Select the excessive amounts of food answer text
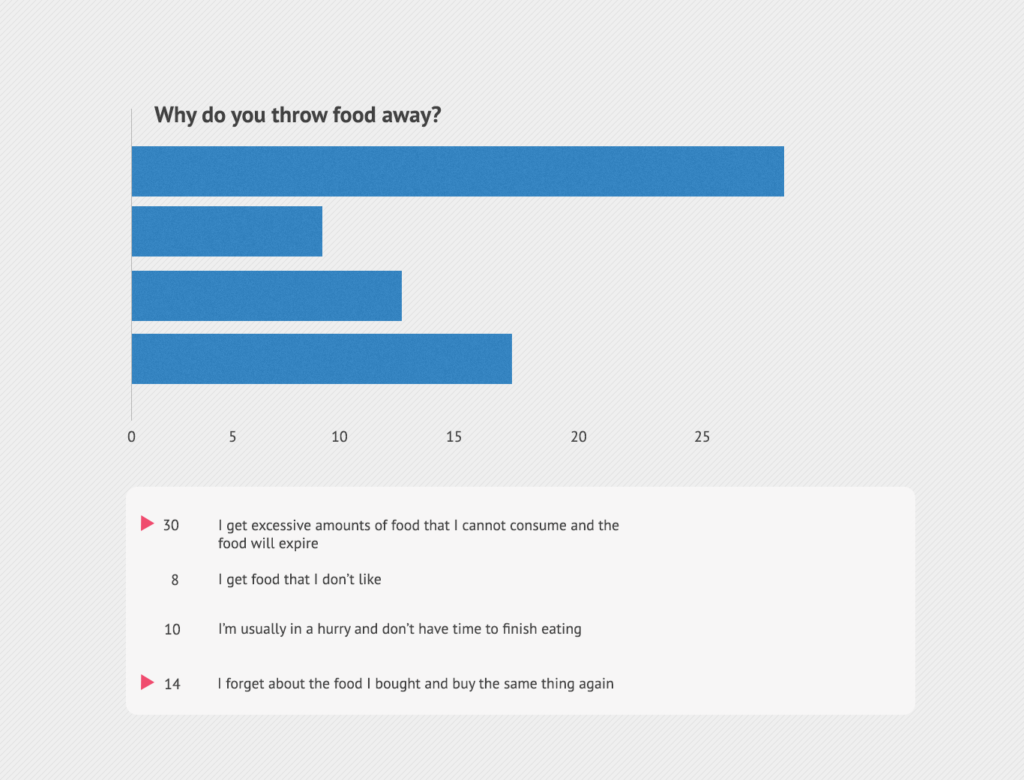 click(x=418, y=534)
